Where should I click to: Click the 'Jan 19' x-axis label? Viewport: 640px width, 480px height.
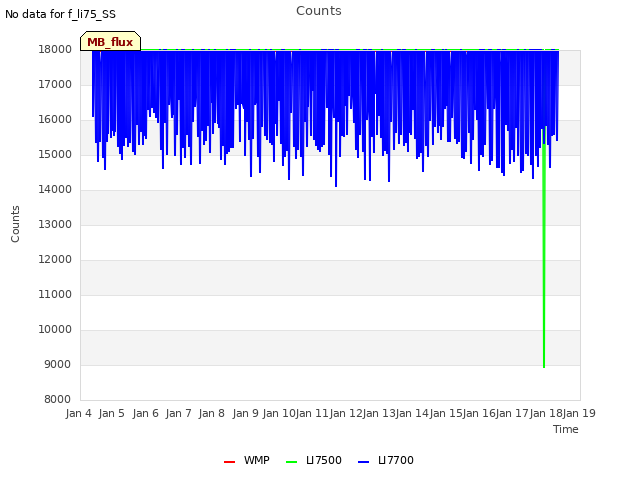pos(579,413)
